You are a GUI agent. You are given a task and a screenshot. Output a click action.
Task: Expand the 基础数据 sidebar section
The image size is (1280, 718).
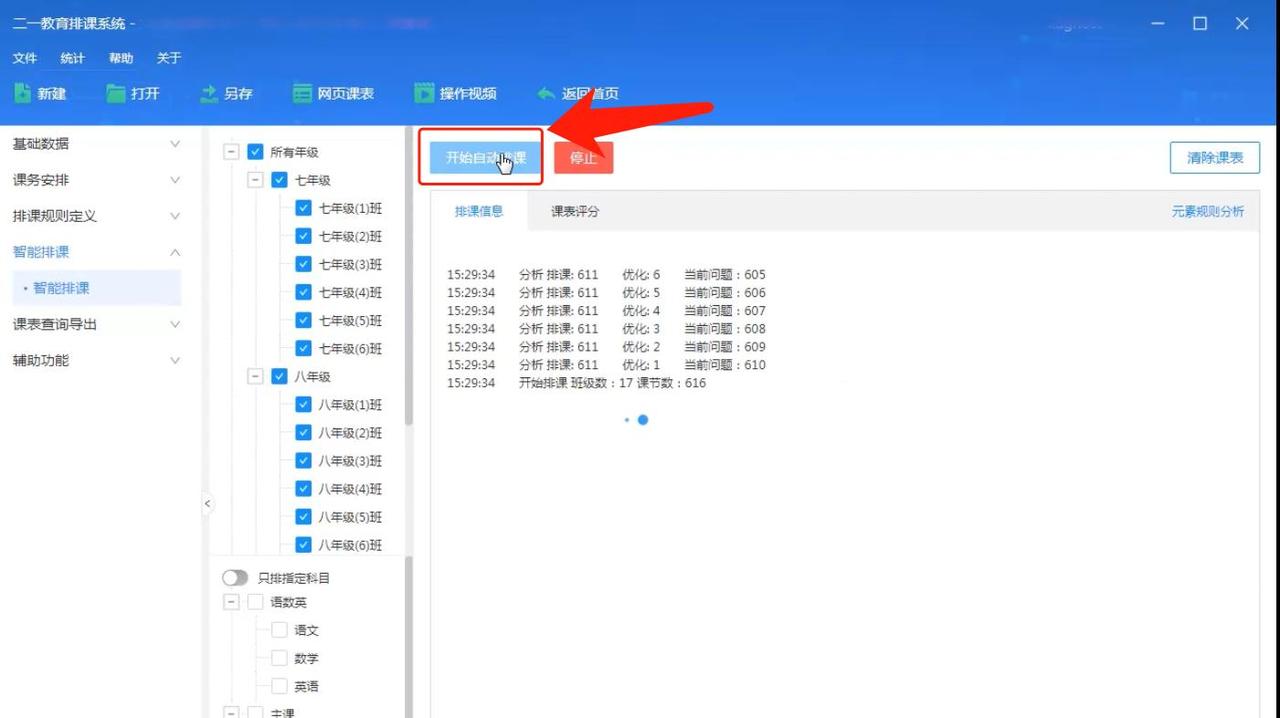(96, 144)
